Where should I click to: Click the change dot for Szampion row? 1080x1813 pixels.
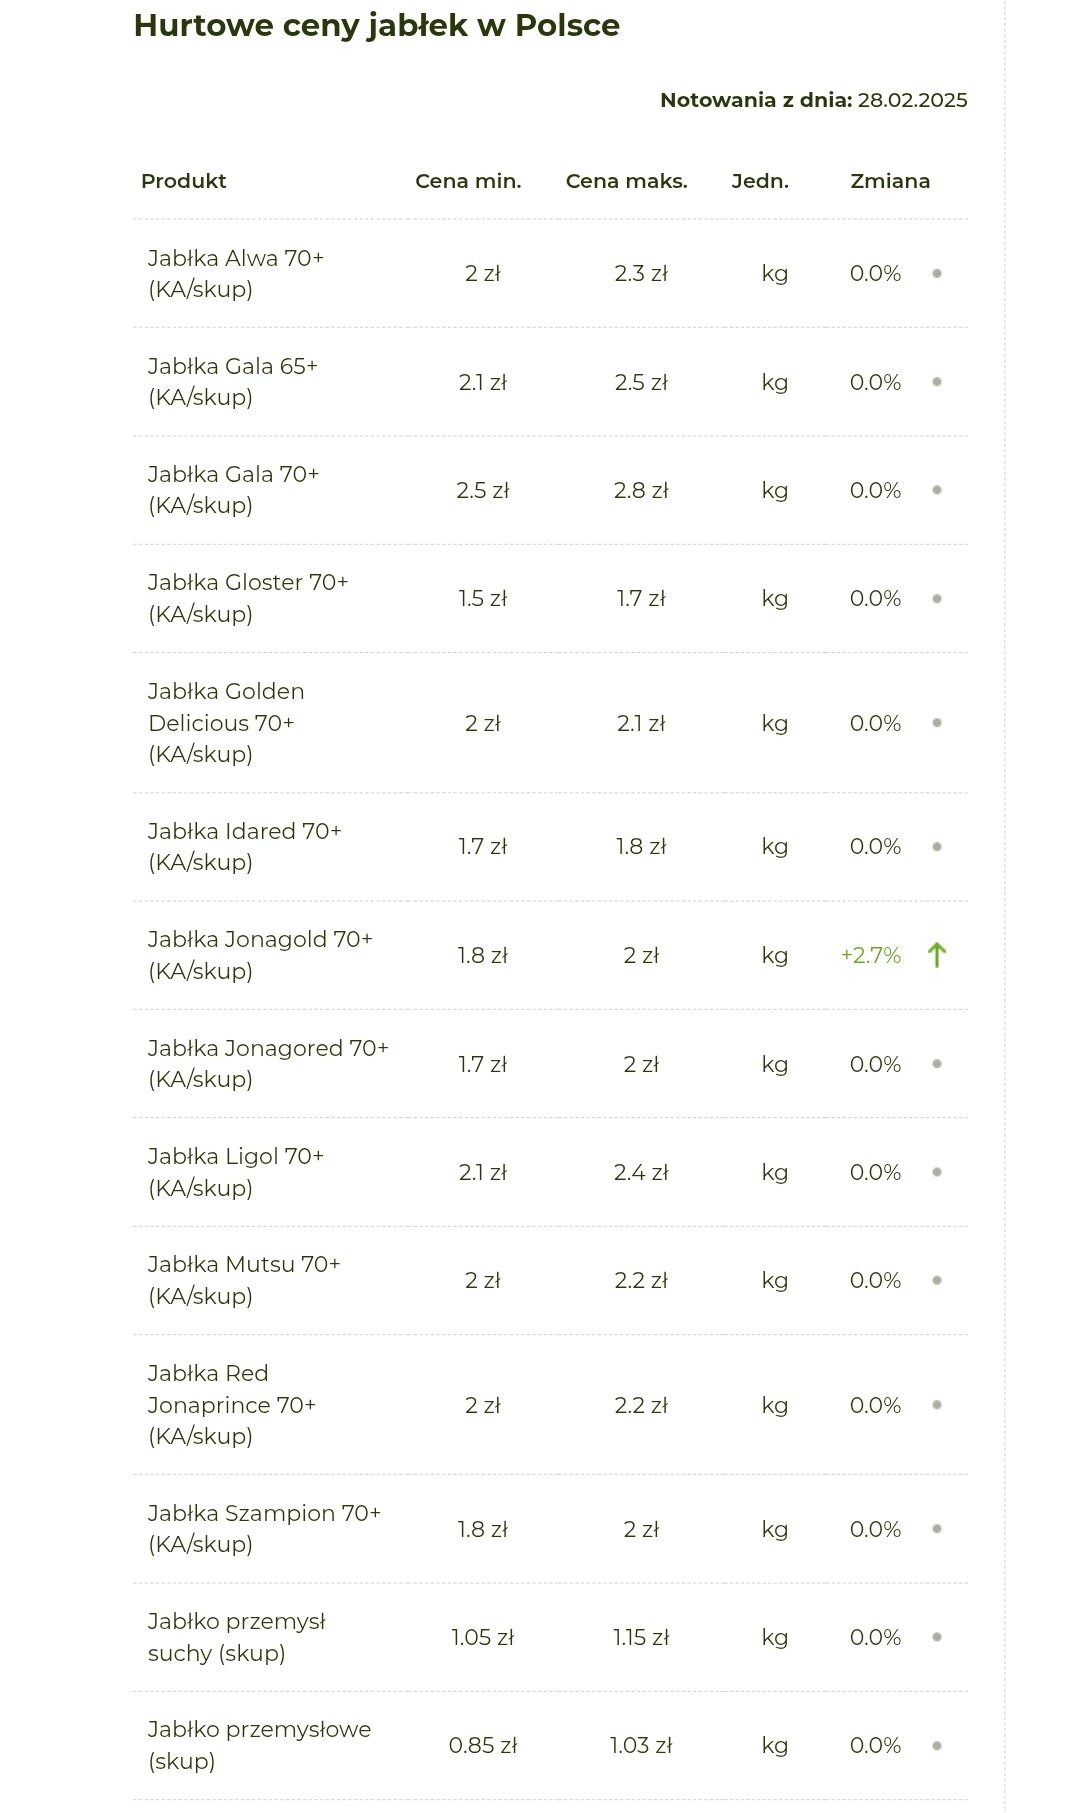937,1529
